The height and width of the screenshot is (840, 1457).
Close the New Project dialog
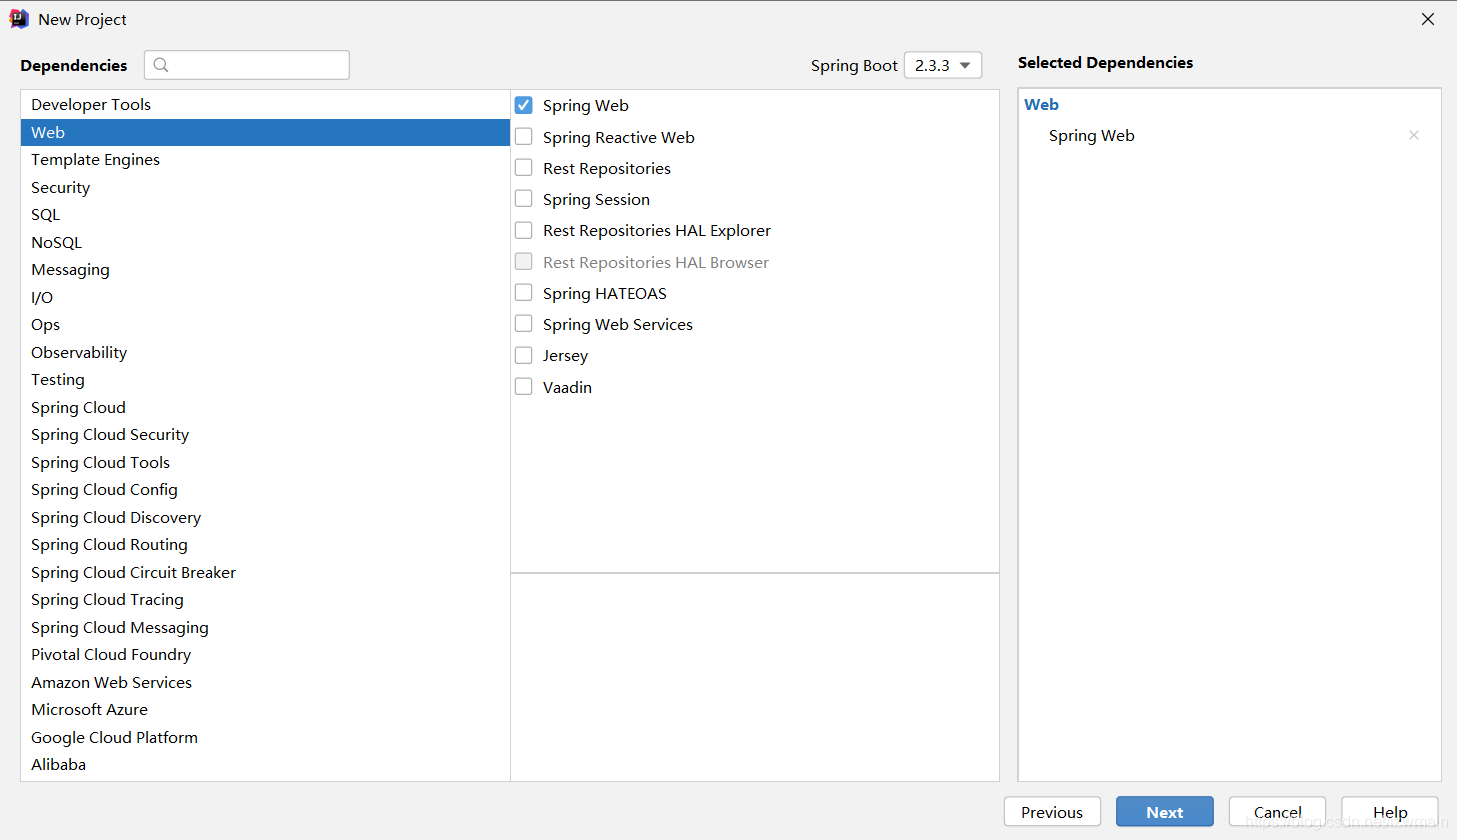point(1428,19)
